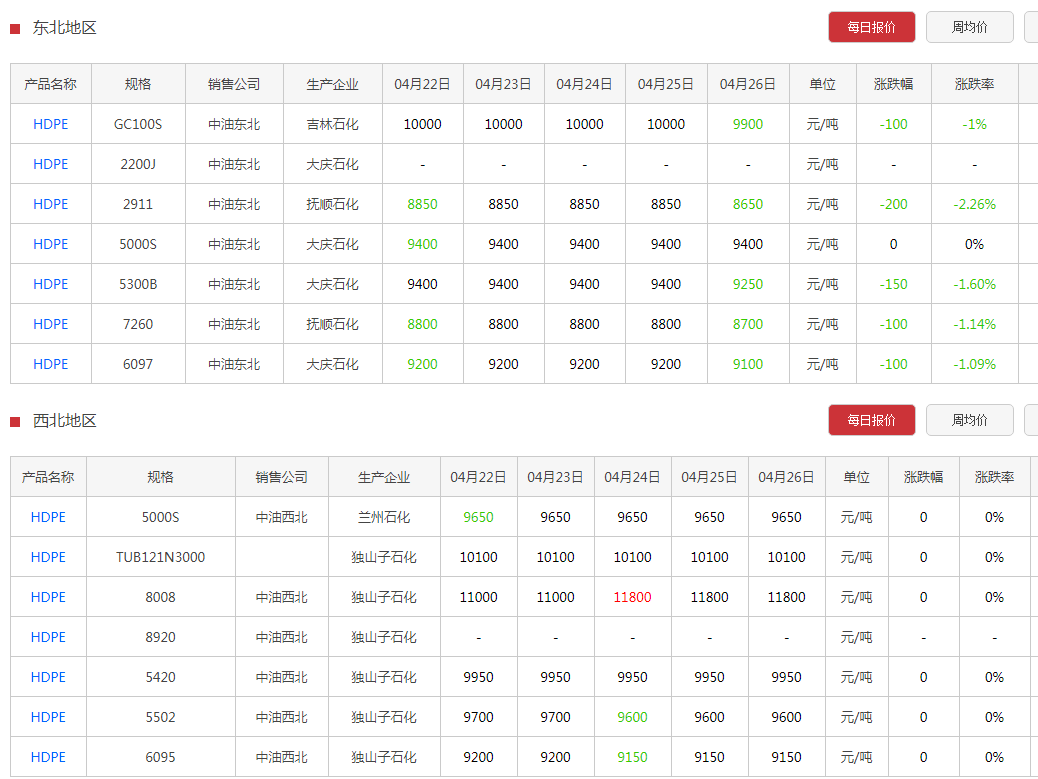This screenshot has width=1038, height=779.
Task: Open HDPE link for 2200J row
Action: point(50,164)
